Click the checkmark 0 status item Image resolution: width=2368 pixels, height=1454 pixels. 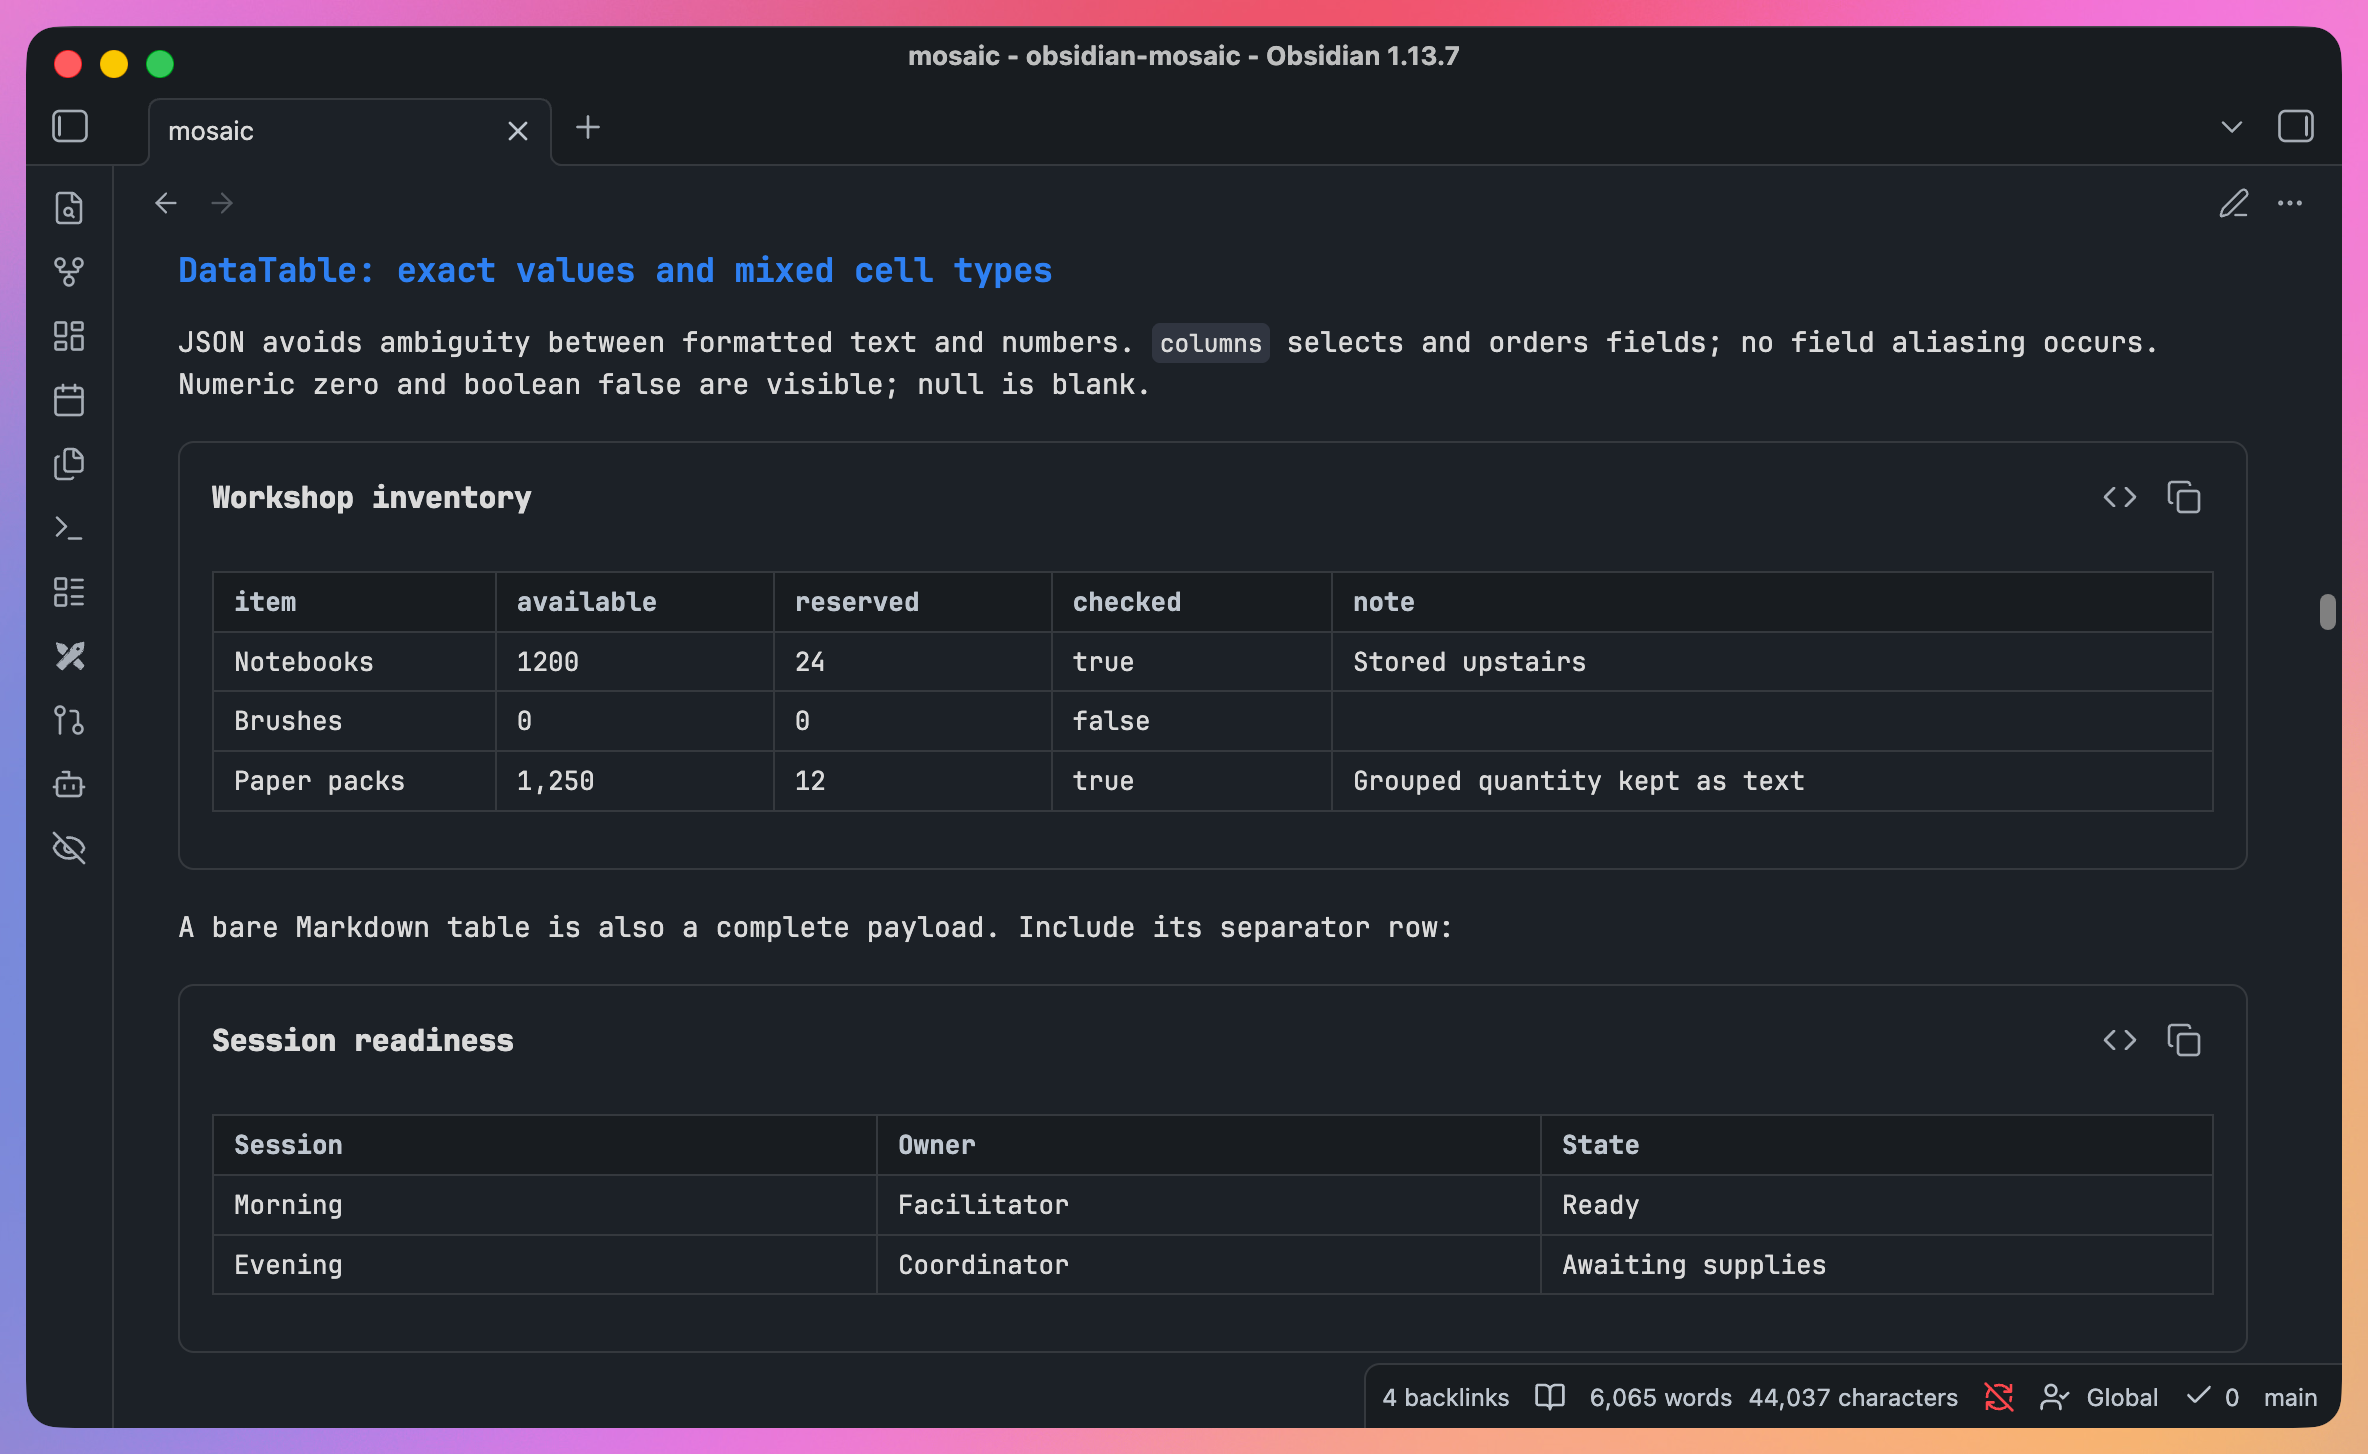coord(2212,1397)
